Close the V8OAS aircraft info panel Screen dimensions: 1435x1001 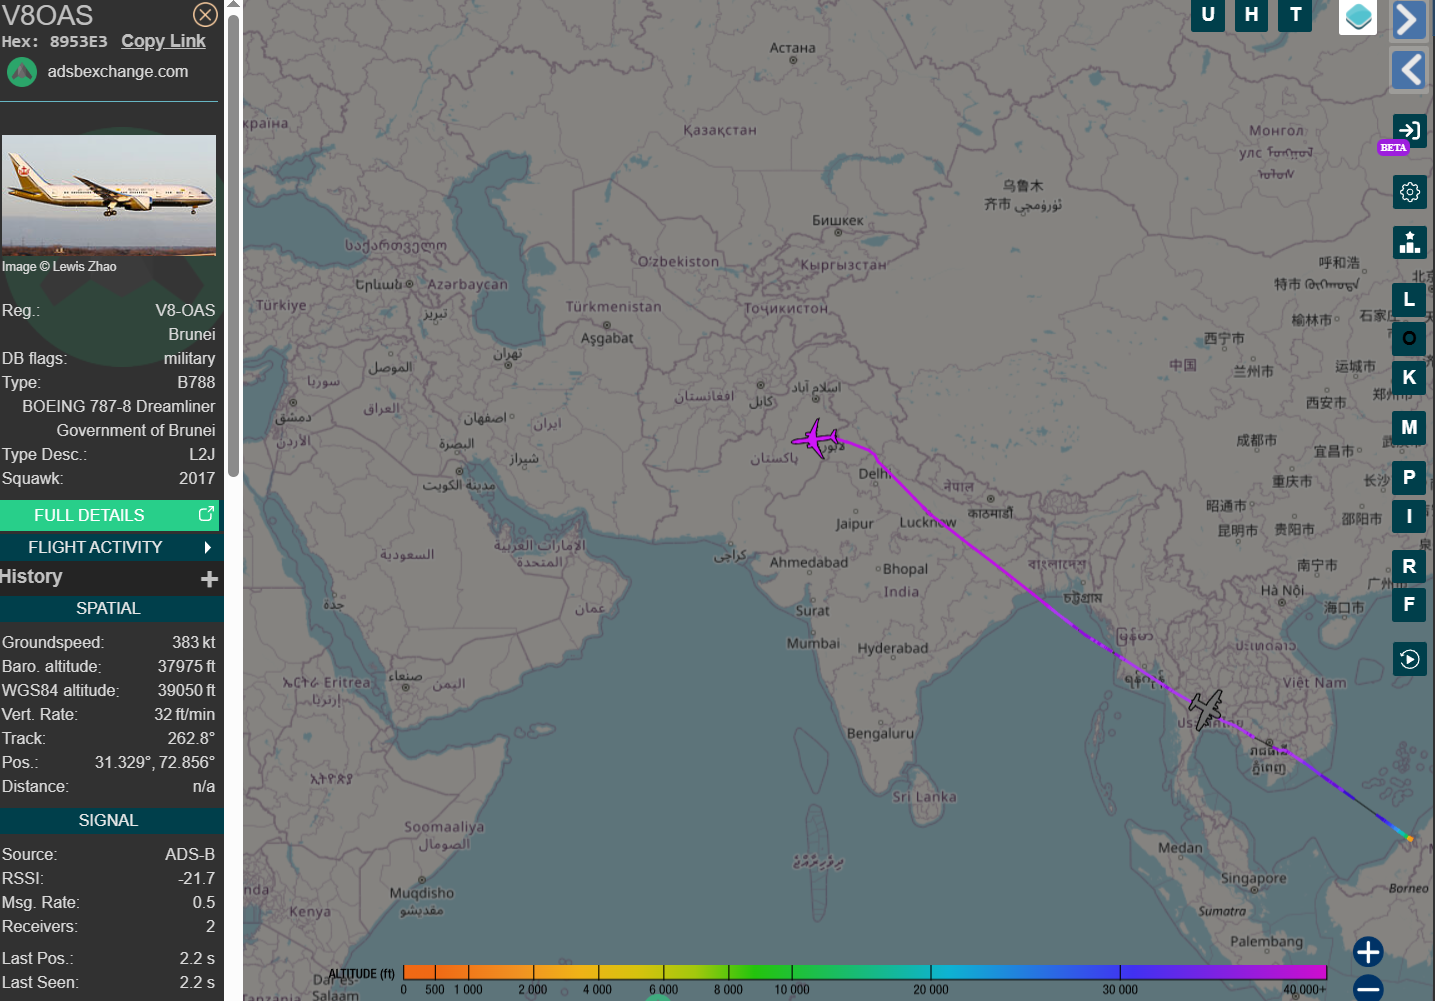205,15
